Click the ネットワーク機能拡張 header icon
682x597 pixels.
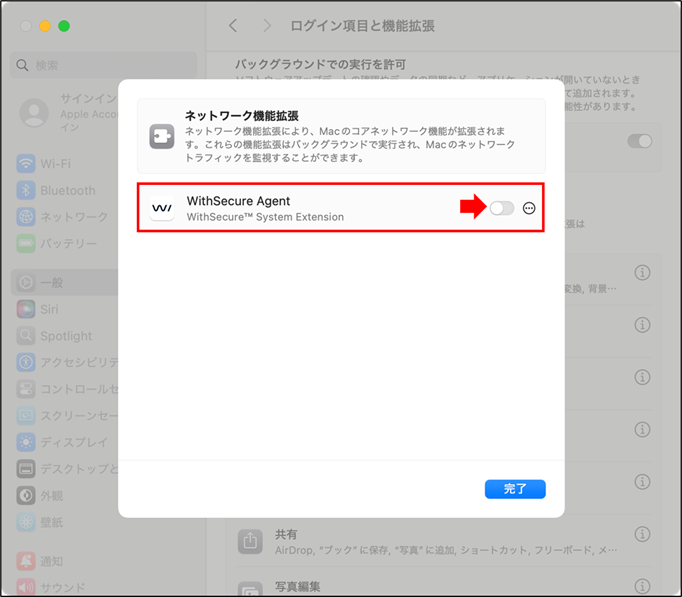coord(162,136)
